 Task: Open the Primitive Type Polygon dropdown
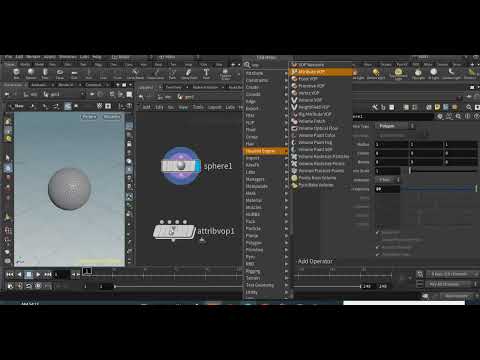point(396,126)
